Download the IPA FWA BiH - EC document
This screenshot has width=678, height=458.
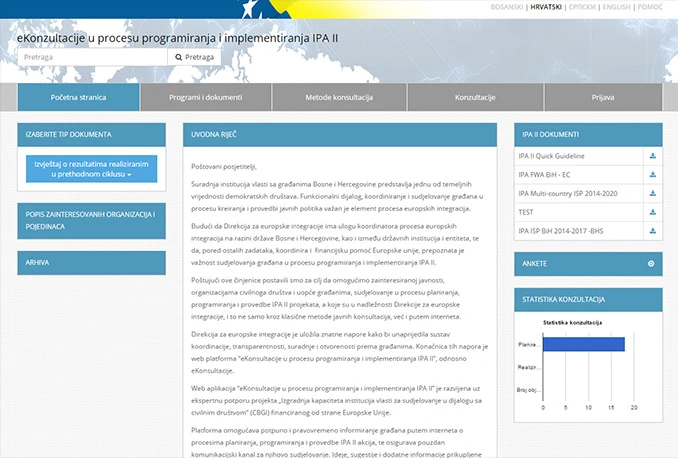pos(652,174)
